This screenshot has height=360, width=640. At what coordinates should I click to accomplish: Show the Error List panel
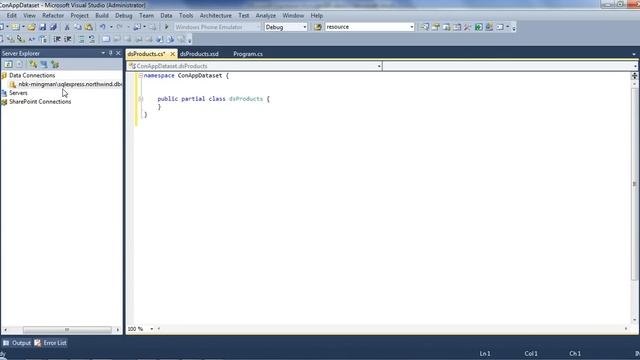click(x=50, y=343)
